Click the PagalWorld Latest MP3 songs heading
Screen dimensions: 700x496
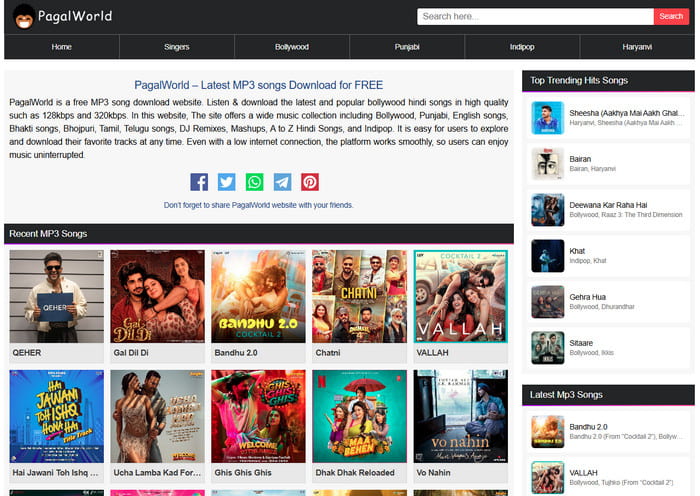258,85
